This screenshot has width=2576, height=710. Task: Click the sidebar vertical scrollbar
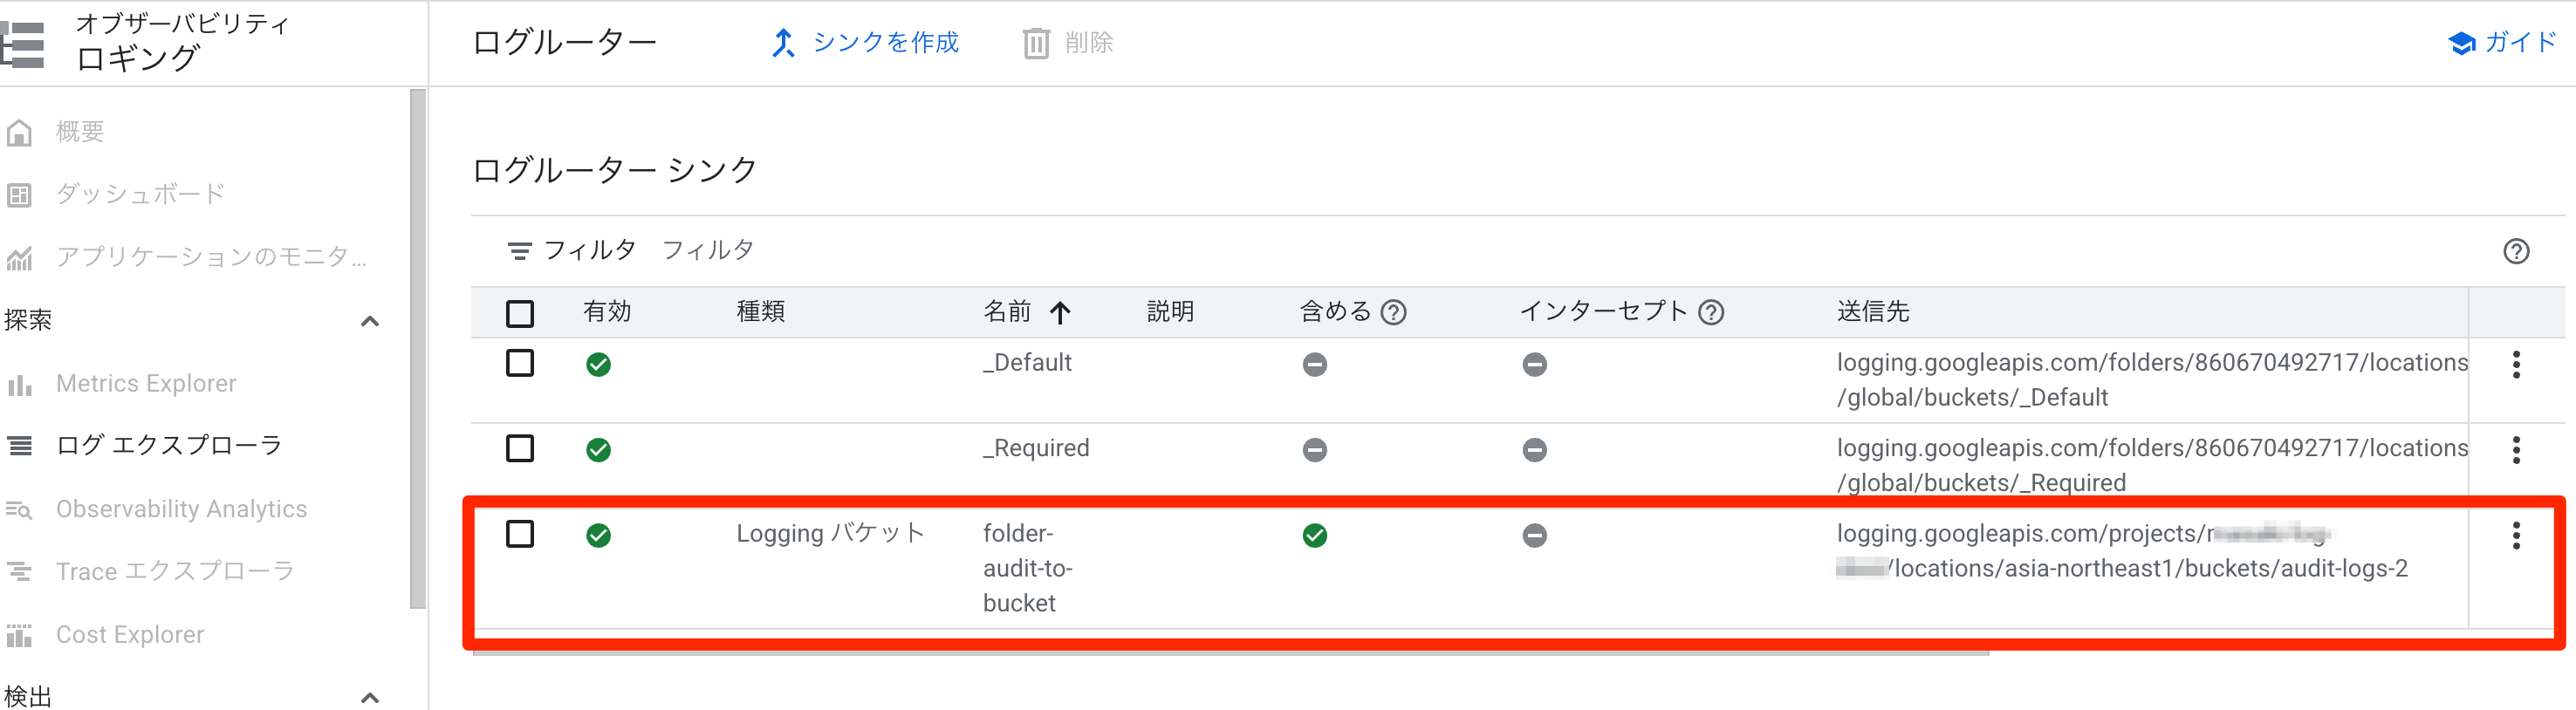click(418, 348)
